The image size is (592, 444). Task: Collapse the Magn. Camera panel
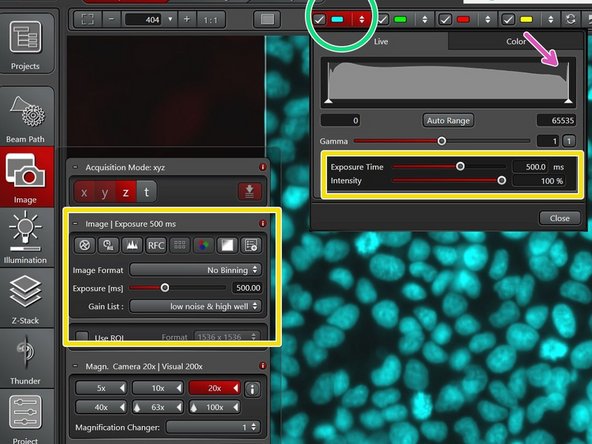pos(75,366)
